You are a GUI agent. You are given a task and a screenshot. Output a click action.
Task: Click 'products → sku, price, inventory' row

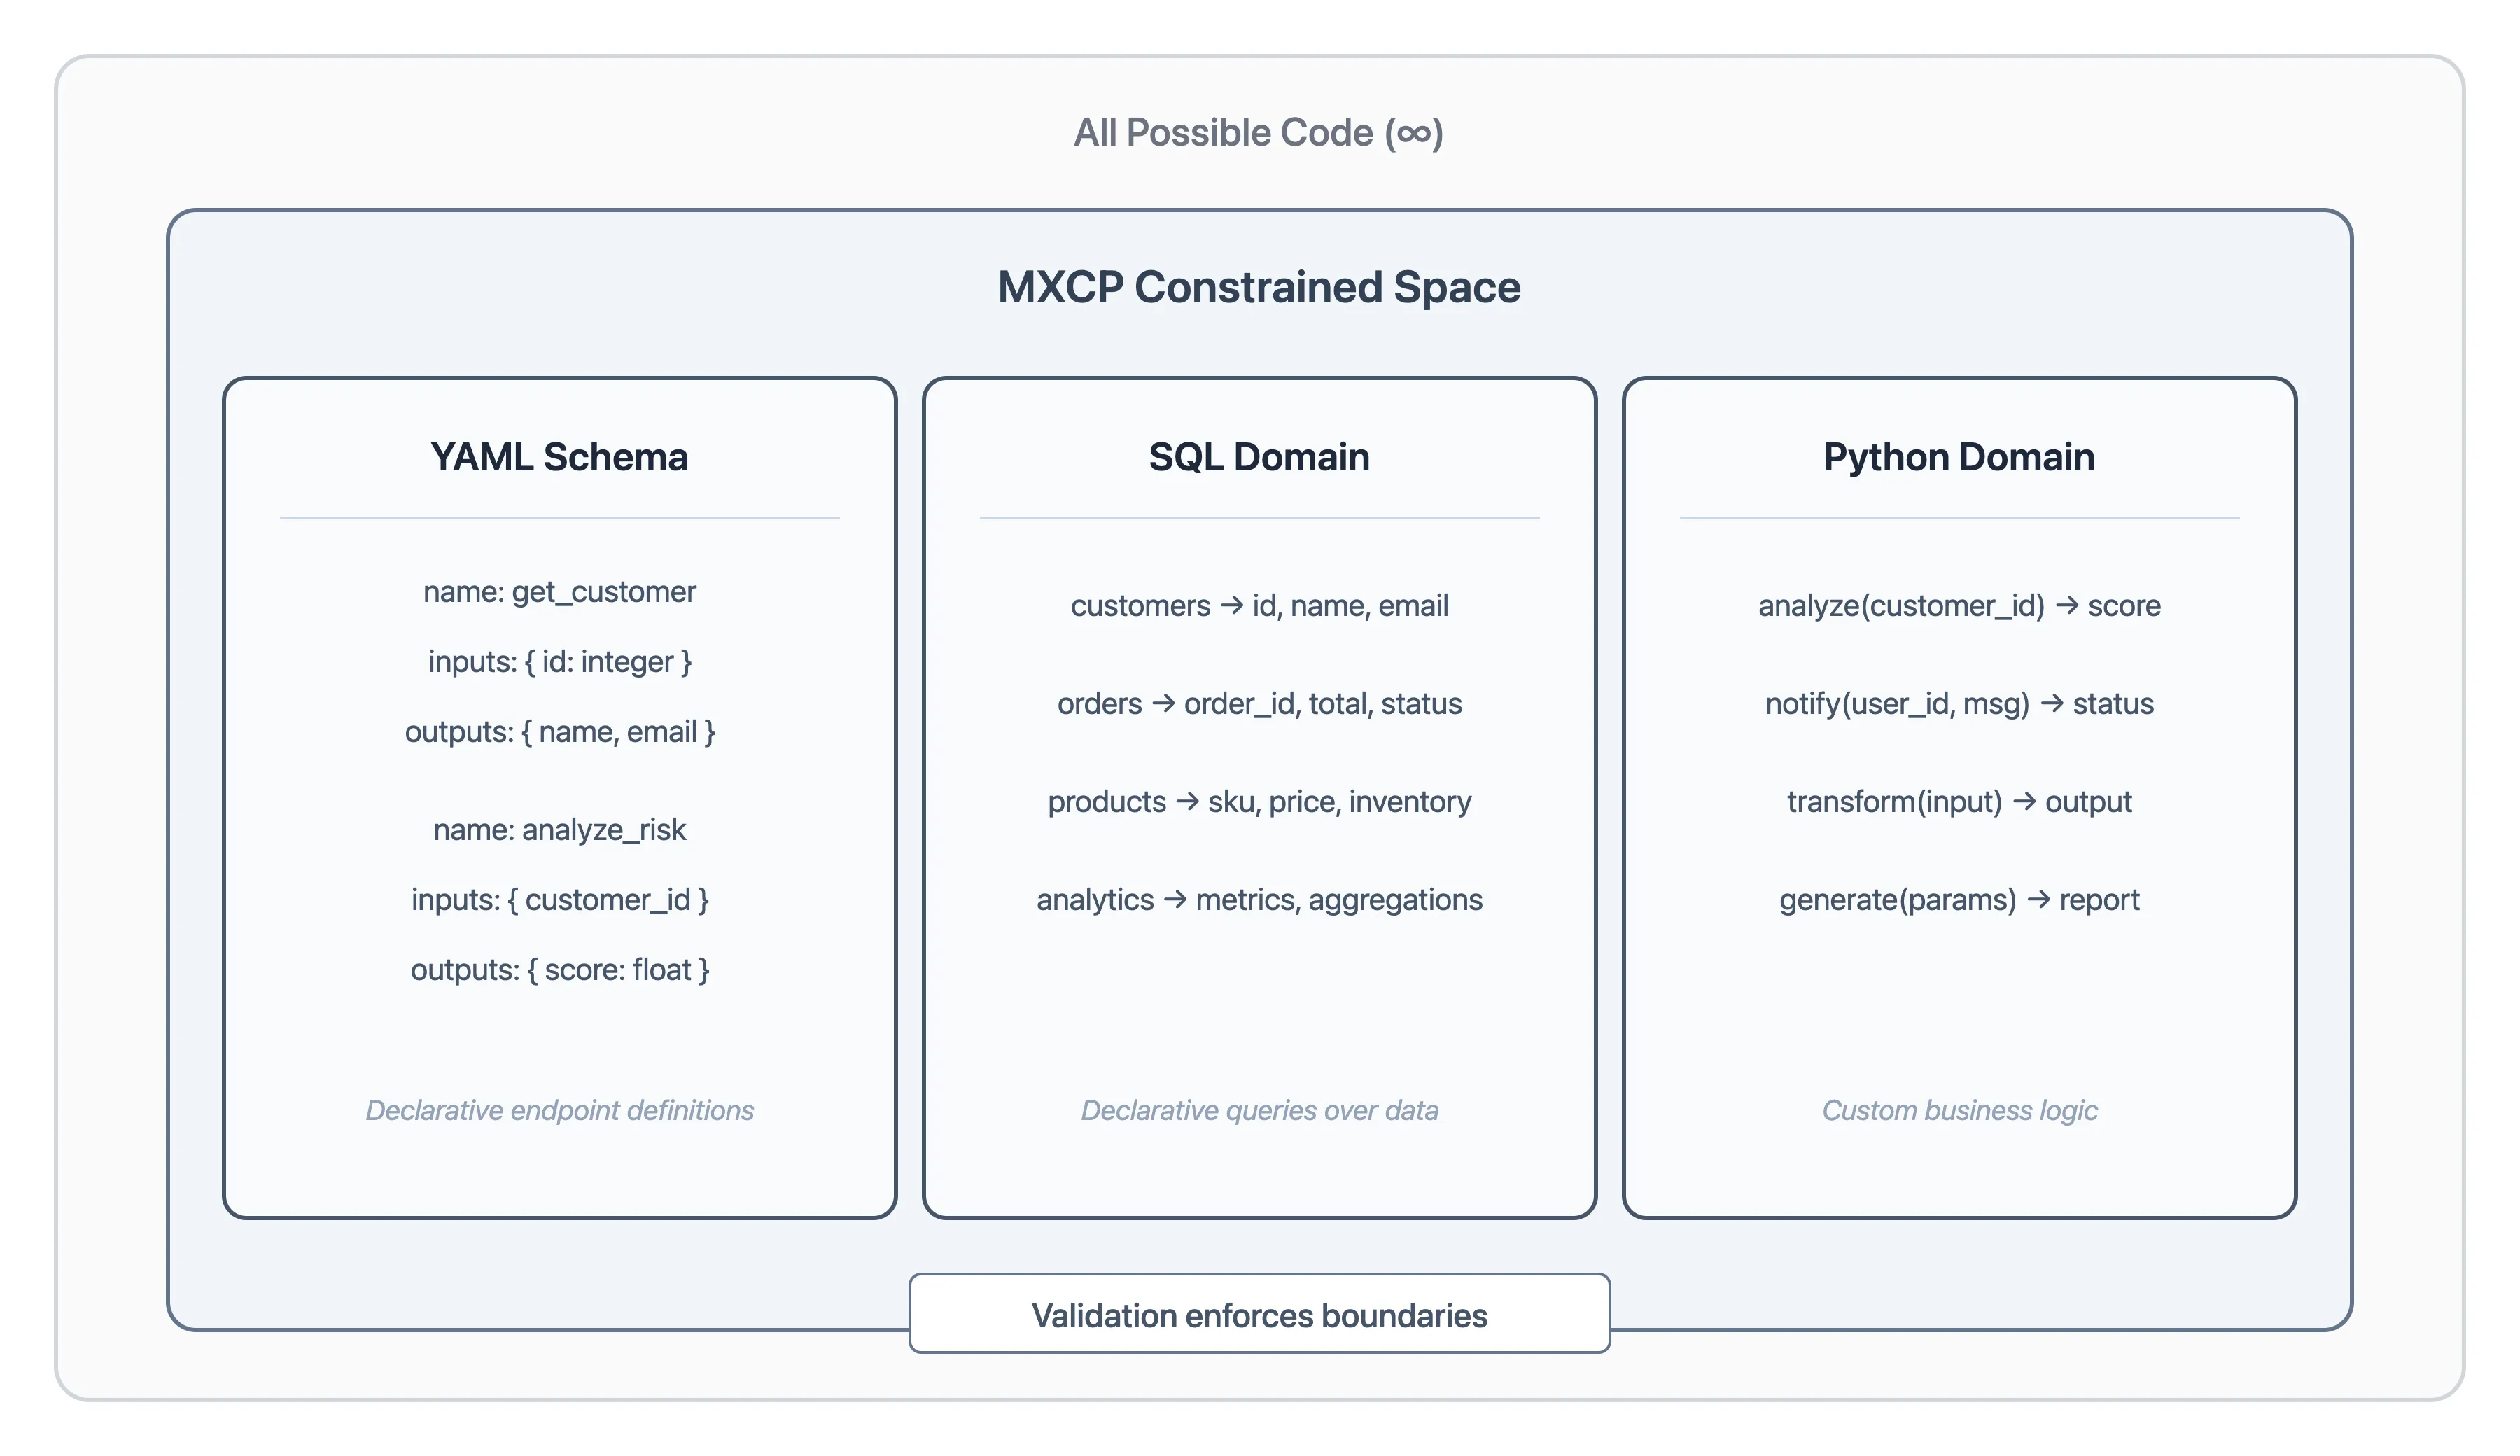tap(1259, 801)
